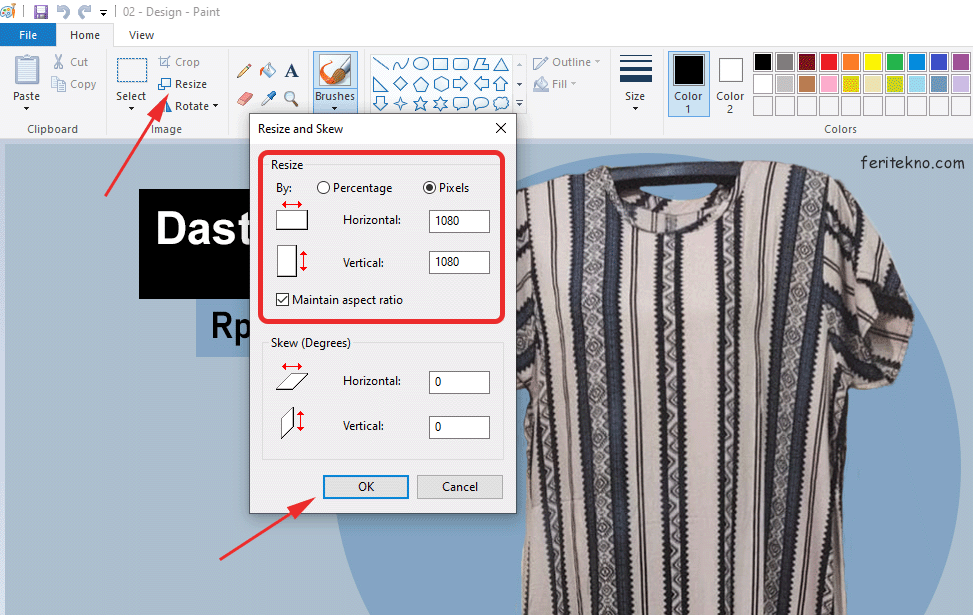
Task: Switch to the Home ribbon tab
Action: click(85, 35)
